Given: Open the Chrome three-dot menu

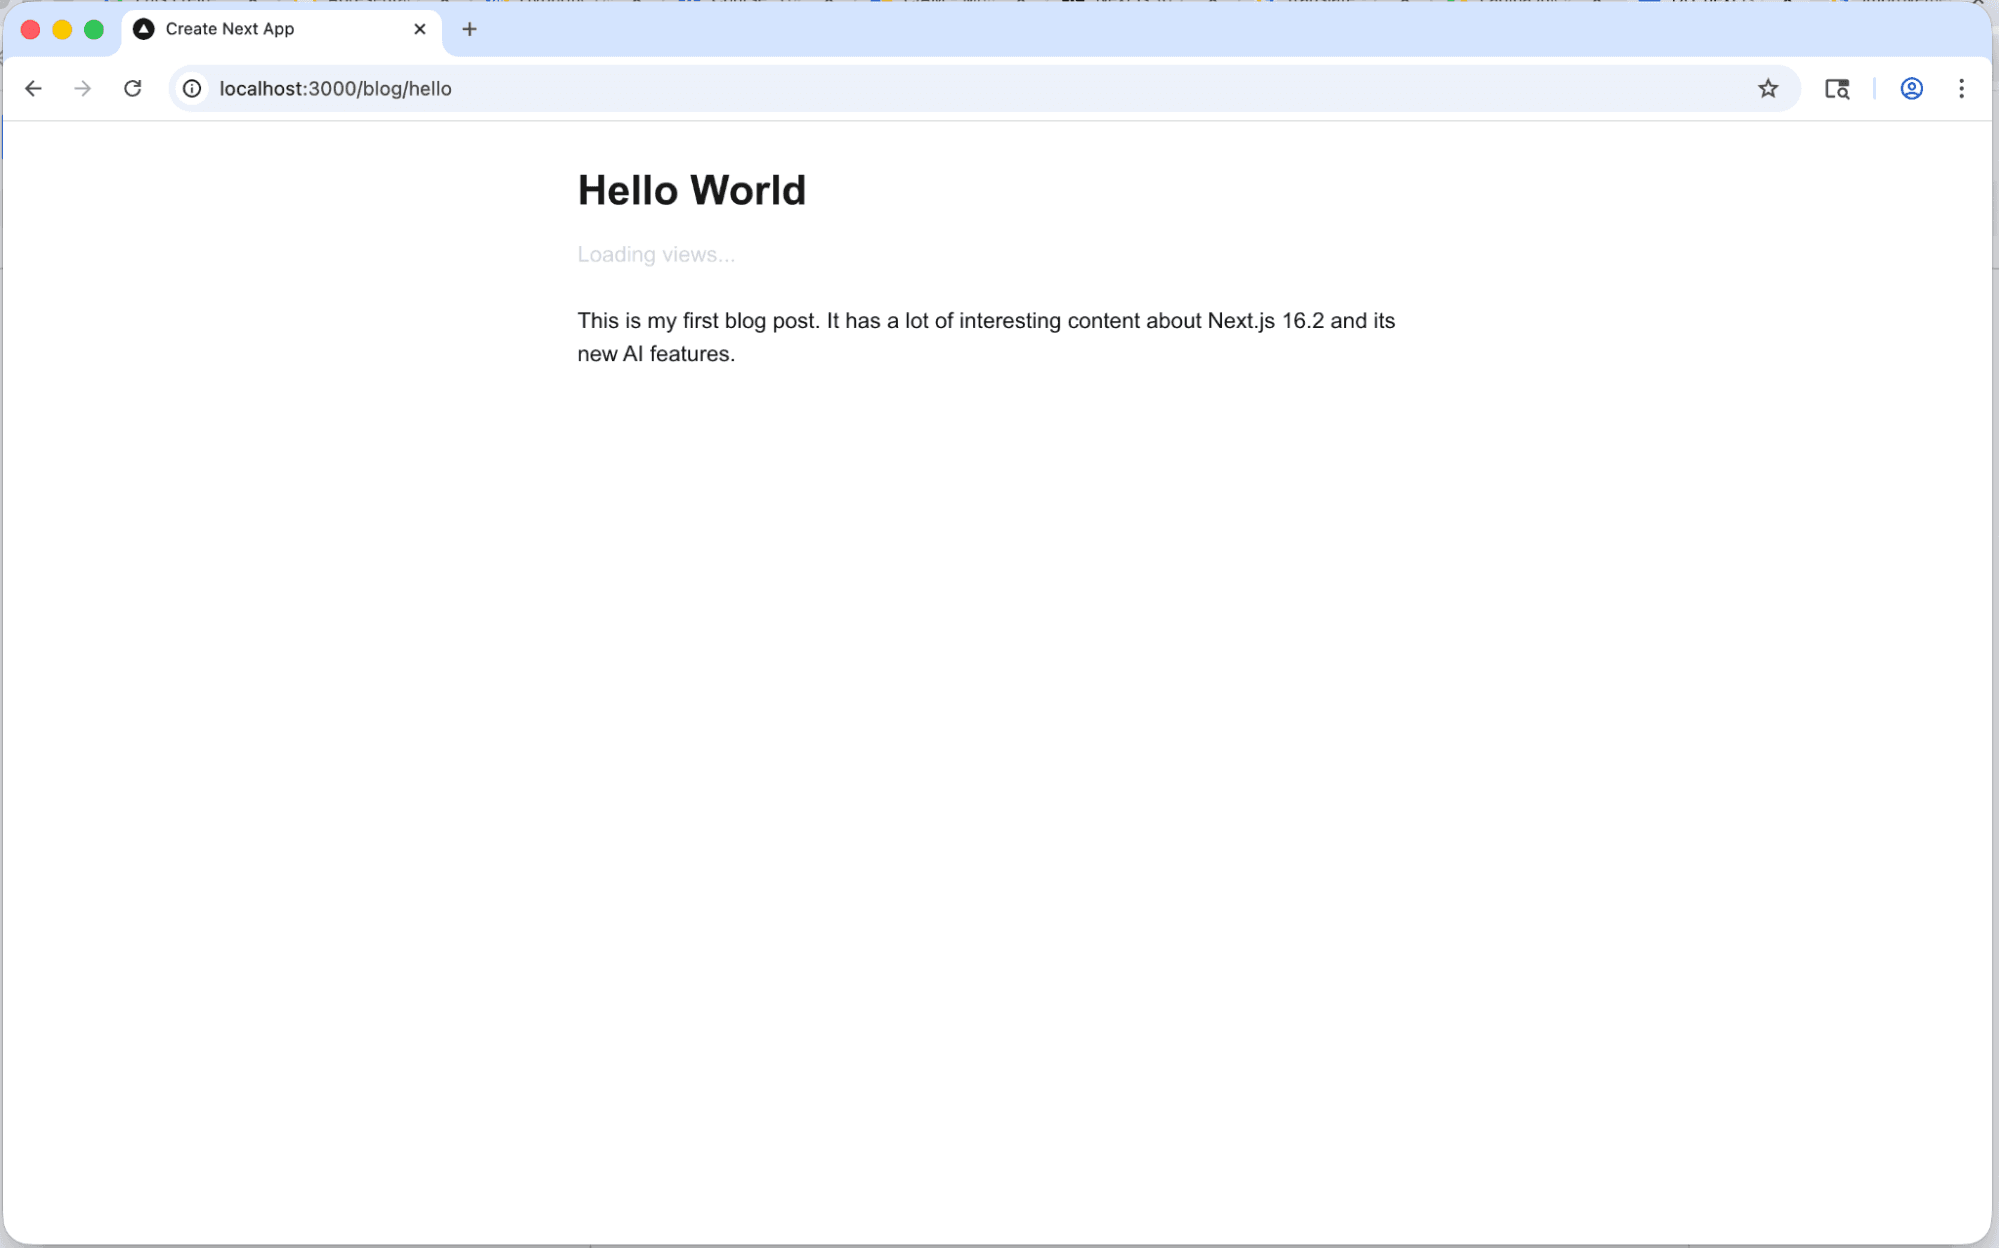Looking at the screenshot, I should 1960,89.
